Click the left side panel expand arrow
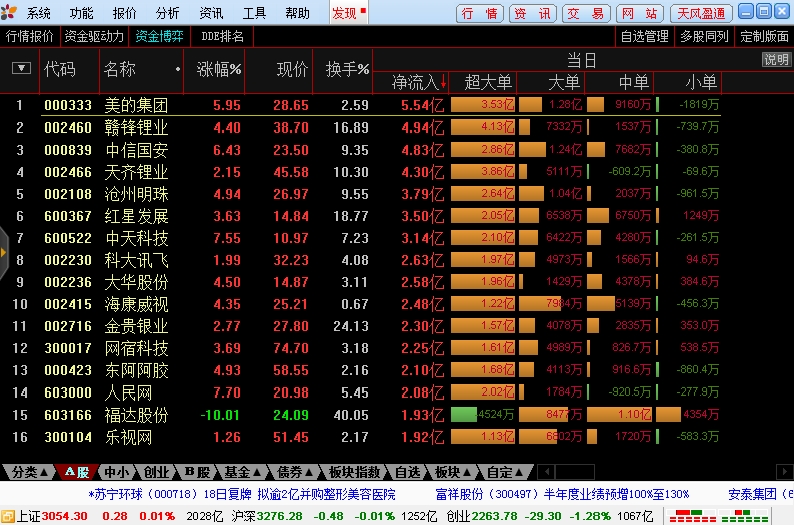Viewport: 794px width, 525px height. tap(4, 252)
